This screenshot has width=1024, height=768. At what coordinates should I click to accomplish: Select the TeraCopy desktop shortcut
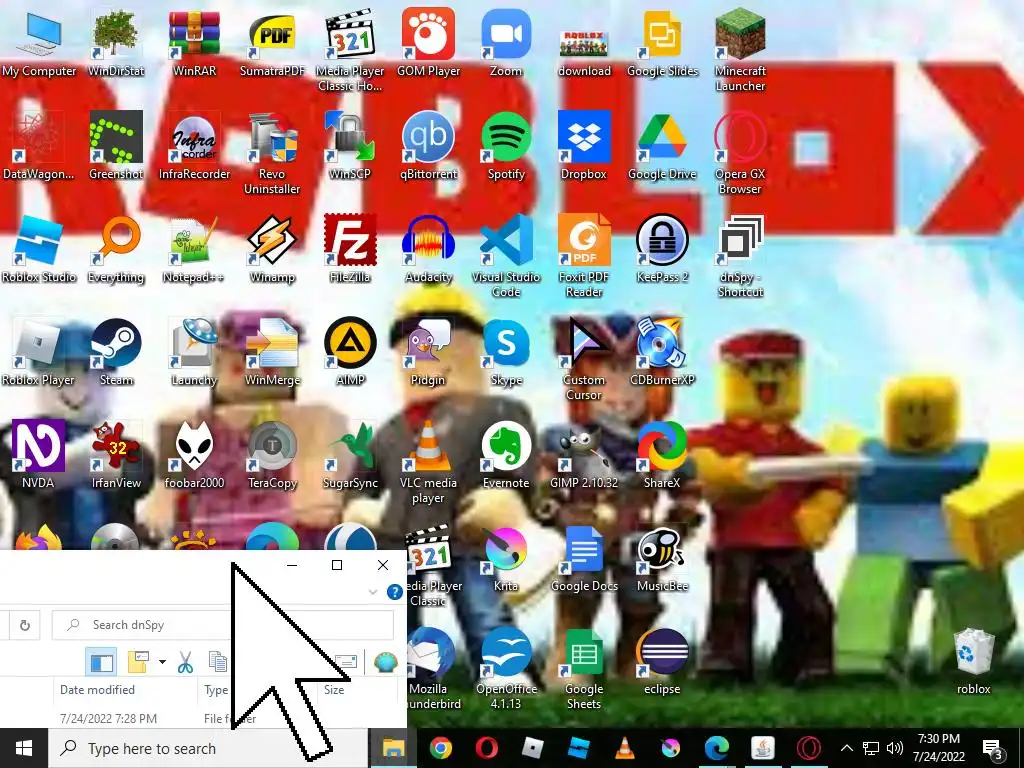[272, 456]
